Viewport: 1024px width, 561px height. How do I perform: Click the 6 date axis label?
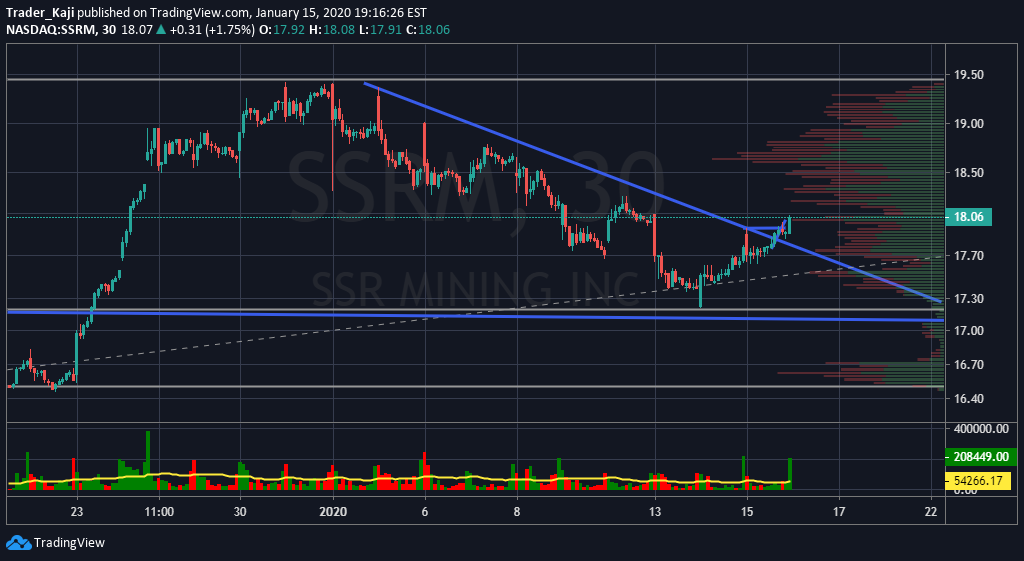tap(425, 512)
